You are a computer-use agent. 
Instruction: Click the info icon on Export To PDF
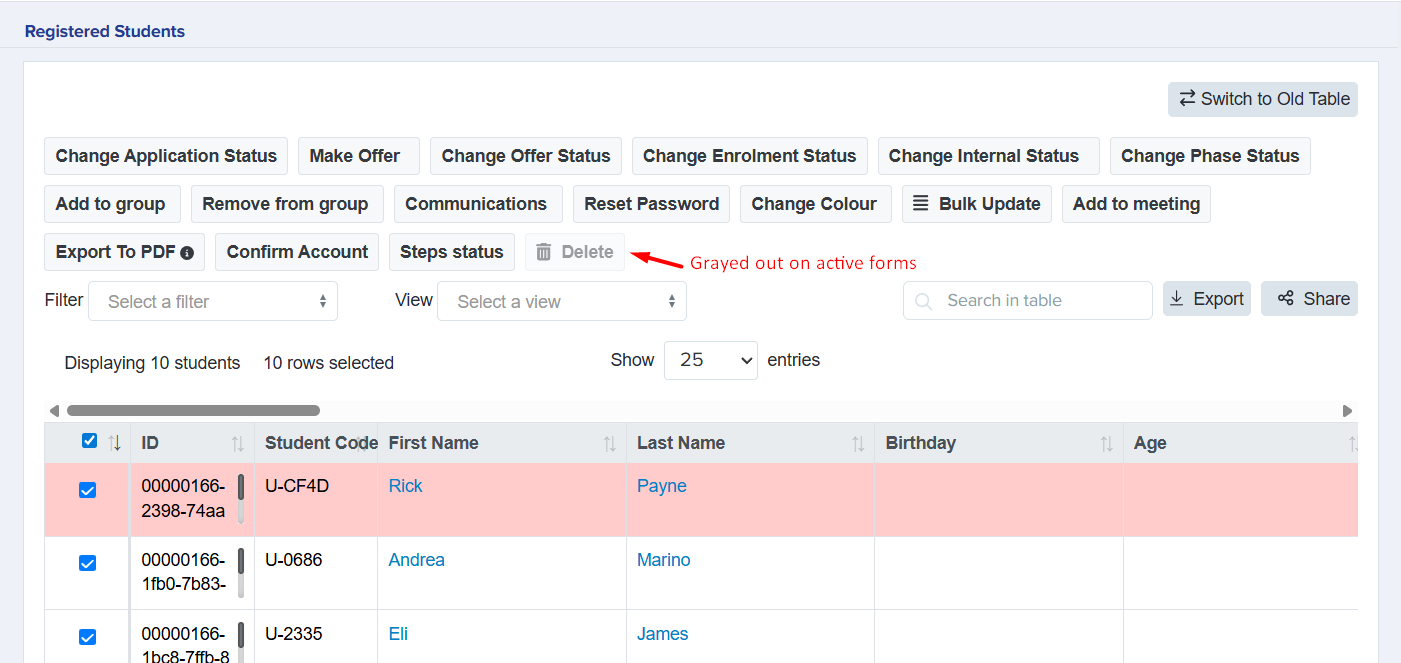(x=187, y=253)
